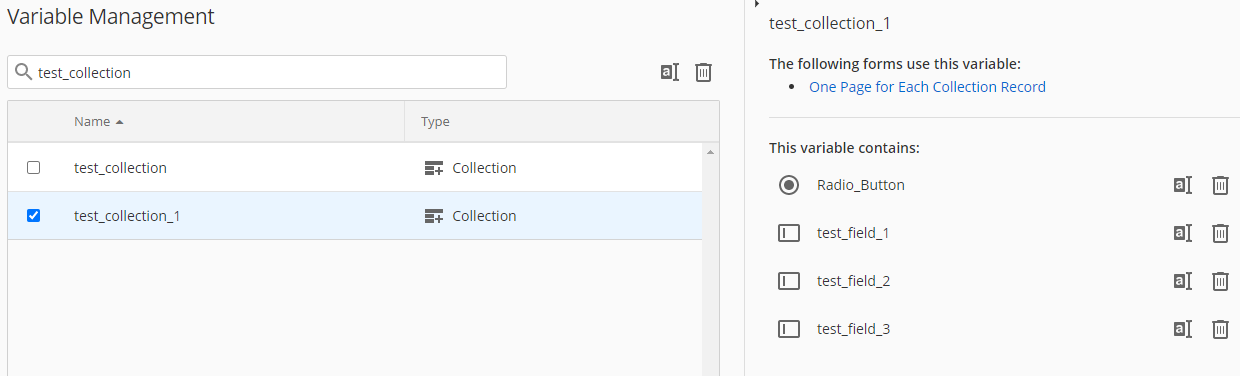Delete test_field_3 with its trash icon

click(1220, 329)
